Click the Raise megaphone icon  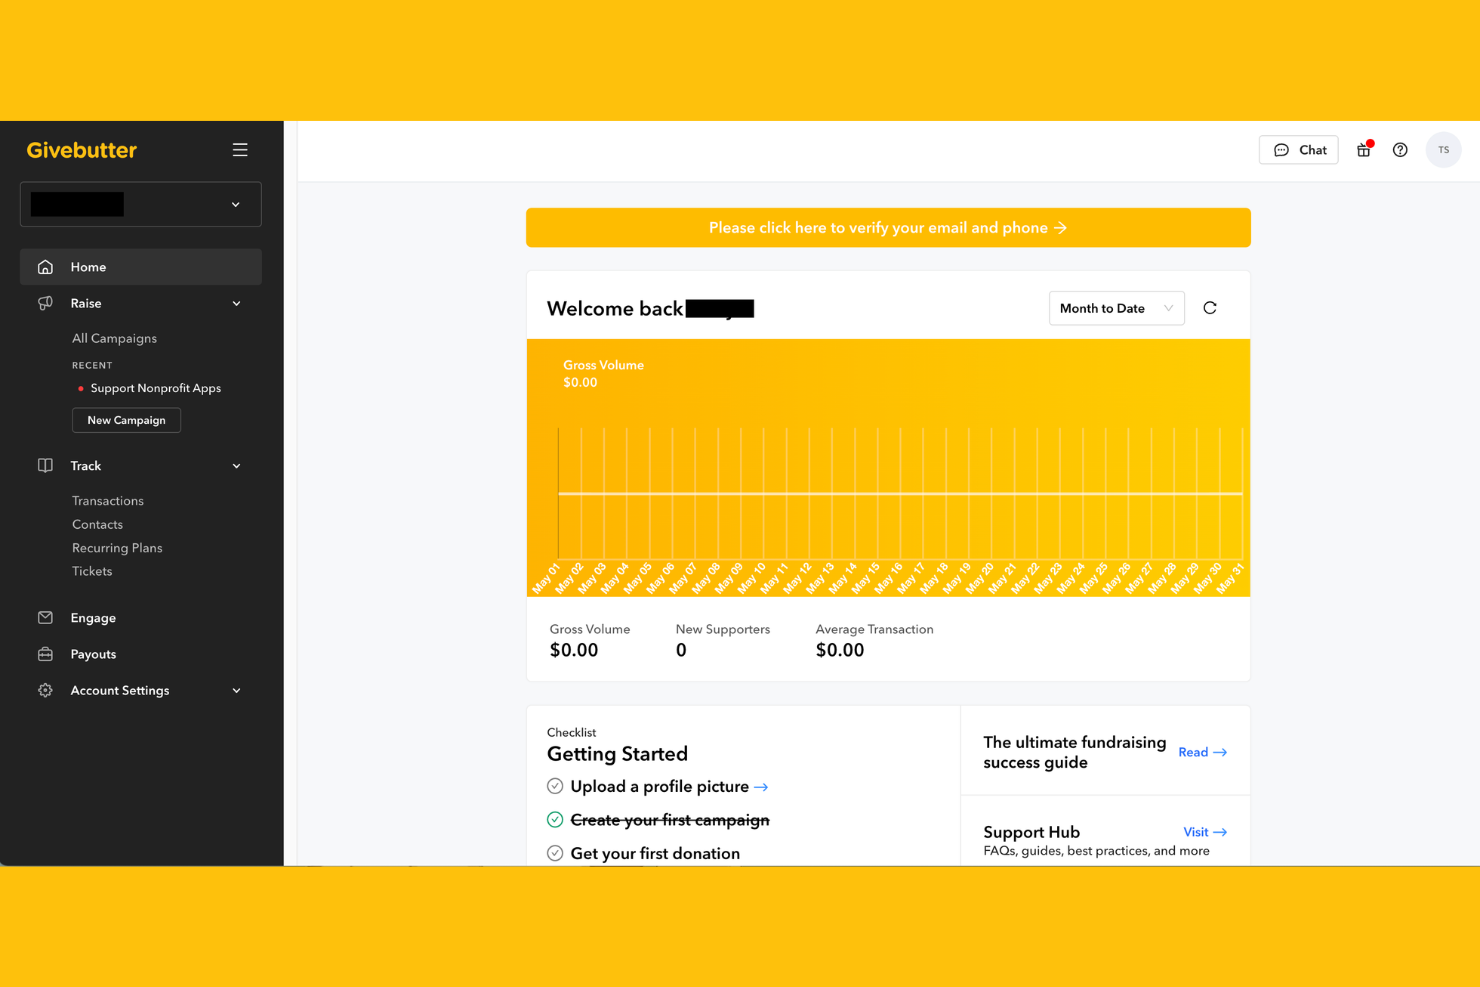pyautogui.click(x=45, y=303)
